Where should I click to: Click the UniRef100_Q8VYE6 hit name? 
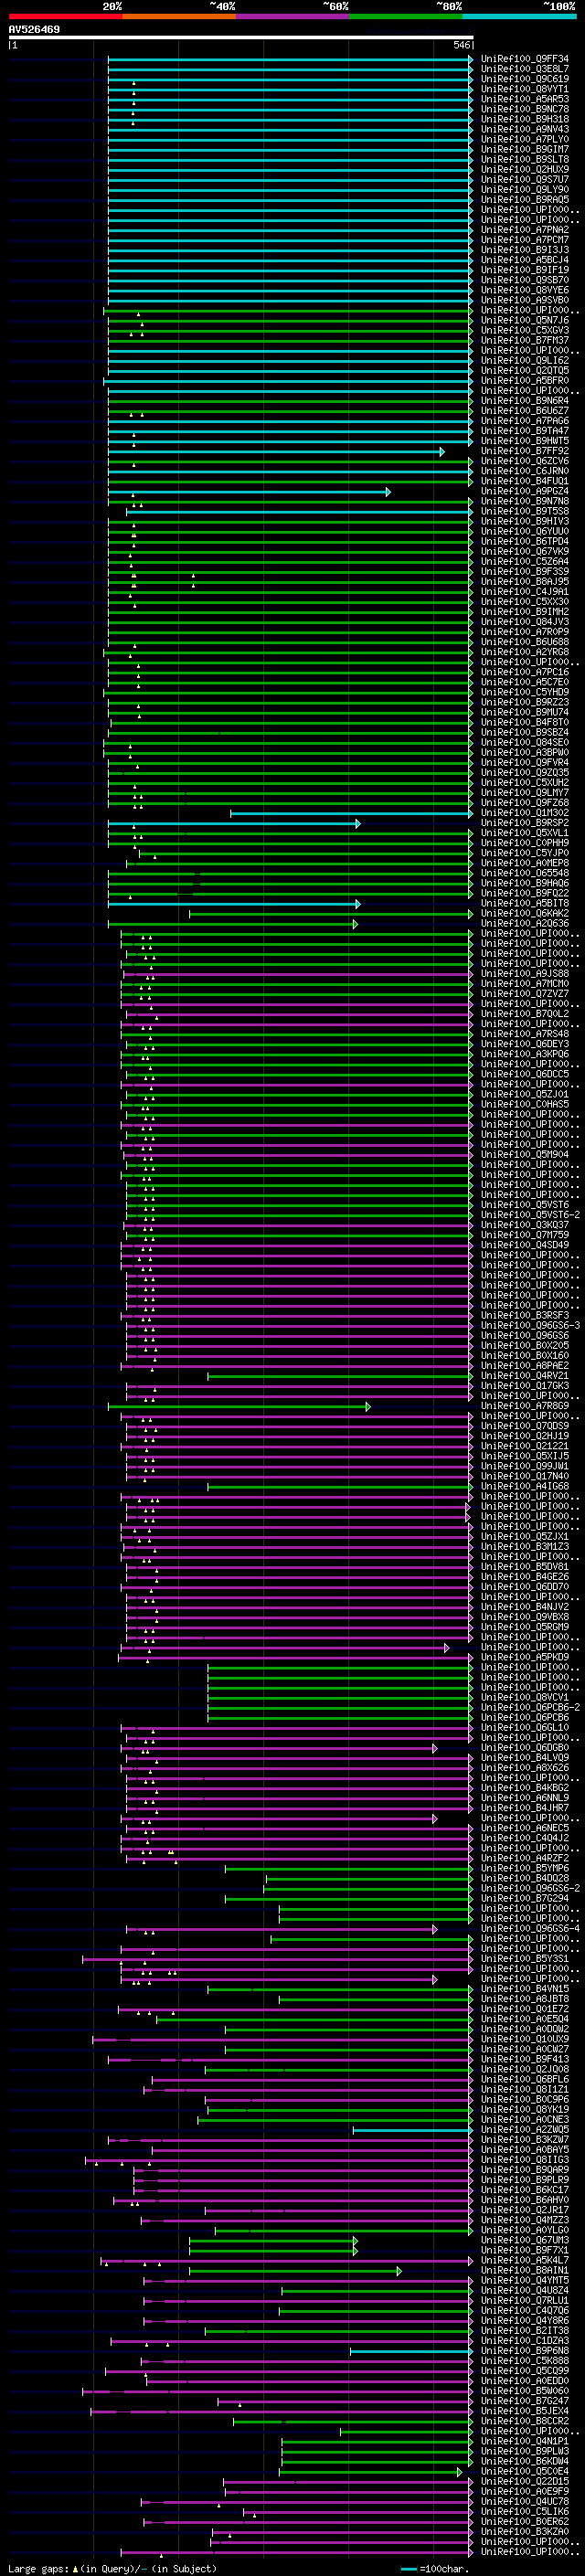click(x=525, y=290)
